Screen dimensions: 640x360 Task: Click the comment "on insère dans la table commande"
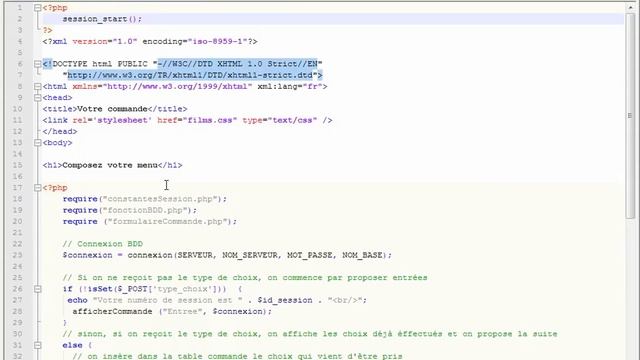[x=237, y=356]
